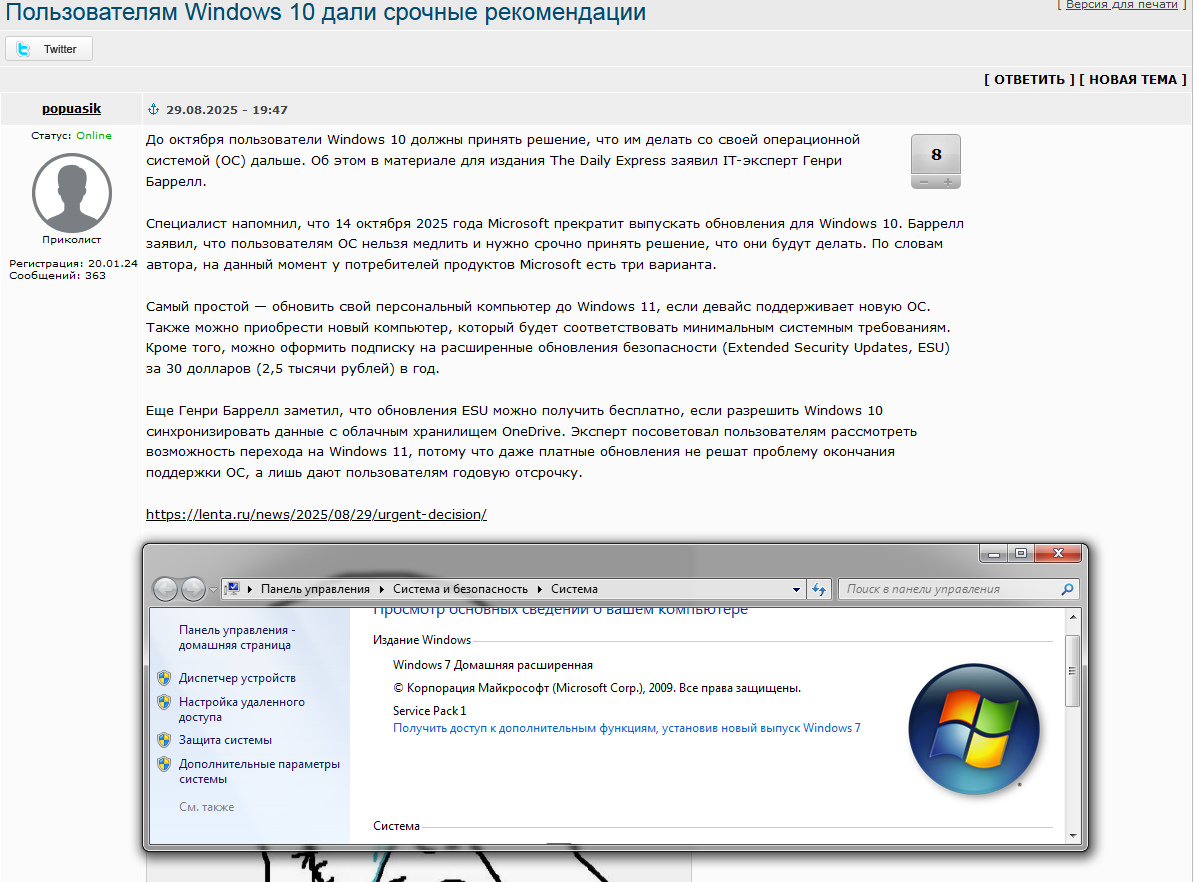The width and height of the screenshot is (1195, 882).
Task: Open Панель управления - домашняя страница
Action: tap(237, 637)
